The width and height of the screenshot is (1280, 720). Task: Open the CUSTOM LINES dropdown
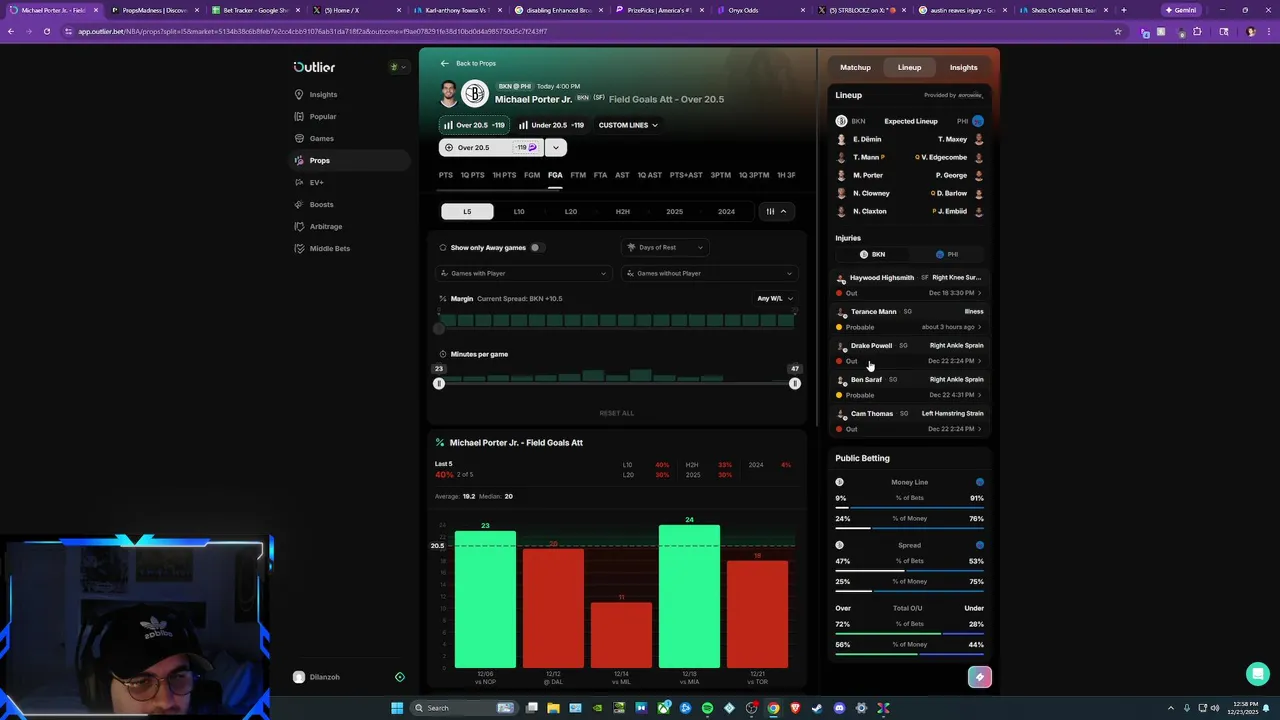[628, 125]
